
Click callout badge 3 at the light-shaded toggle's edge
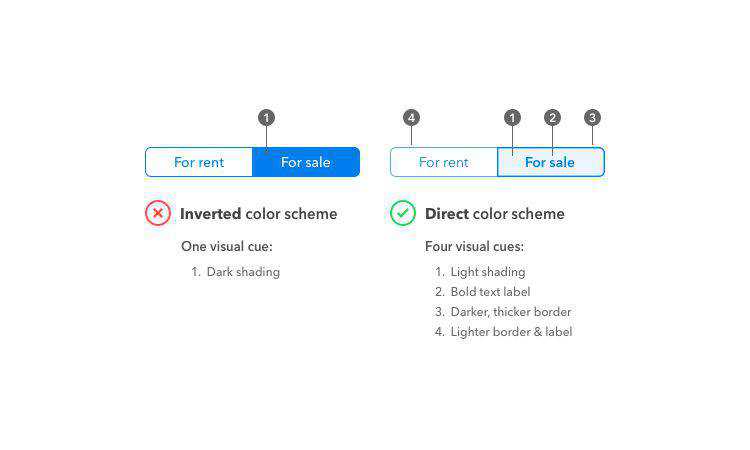pyautogui.click(x=592, y=118)
